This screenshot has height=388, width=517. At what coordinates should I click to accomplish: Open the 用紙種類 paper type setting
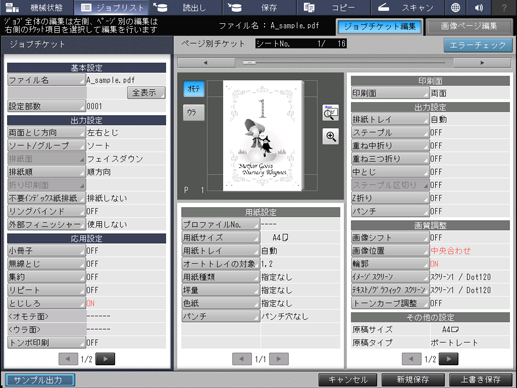click(220, 277)
